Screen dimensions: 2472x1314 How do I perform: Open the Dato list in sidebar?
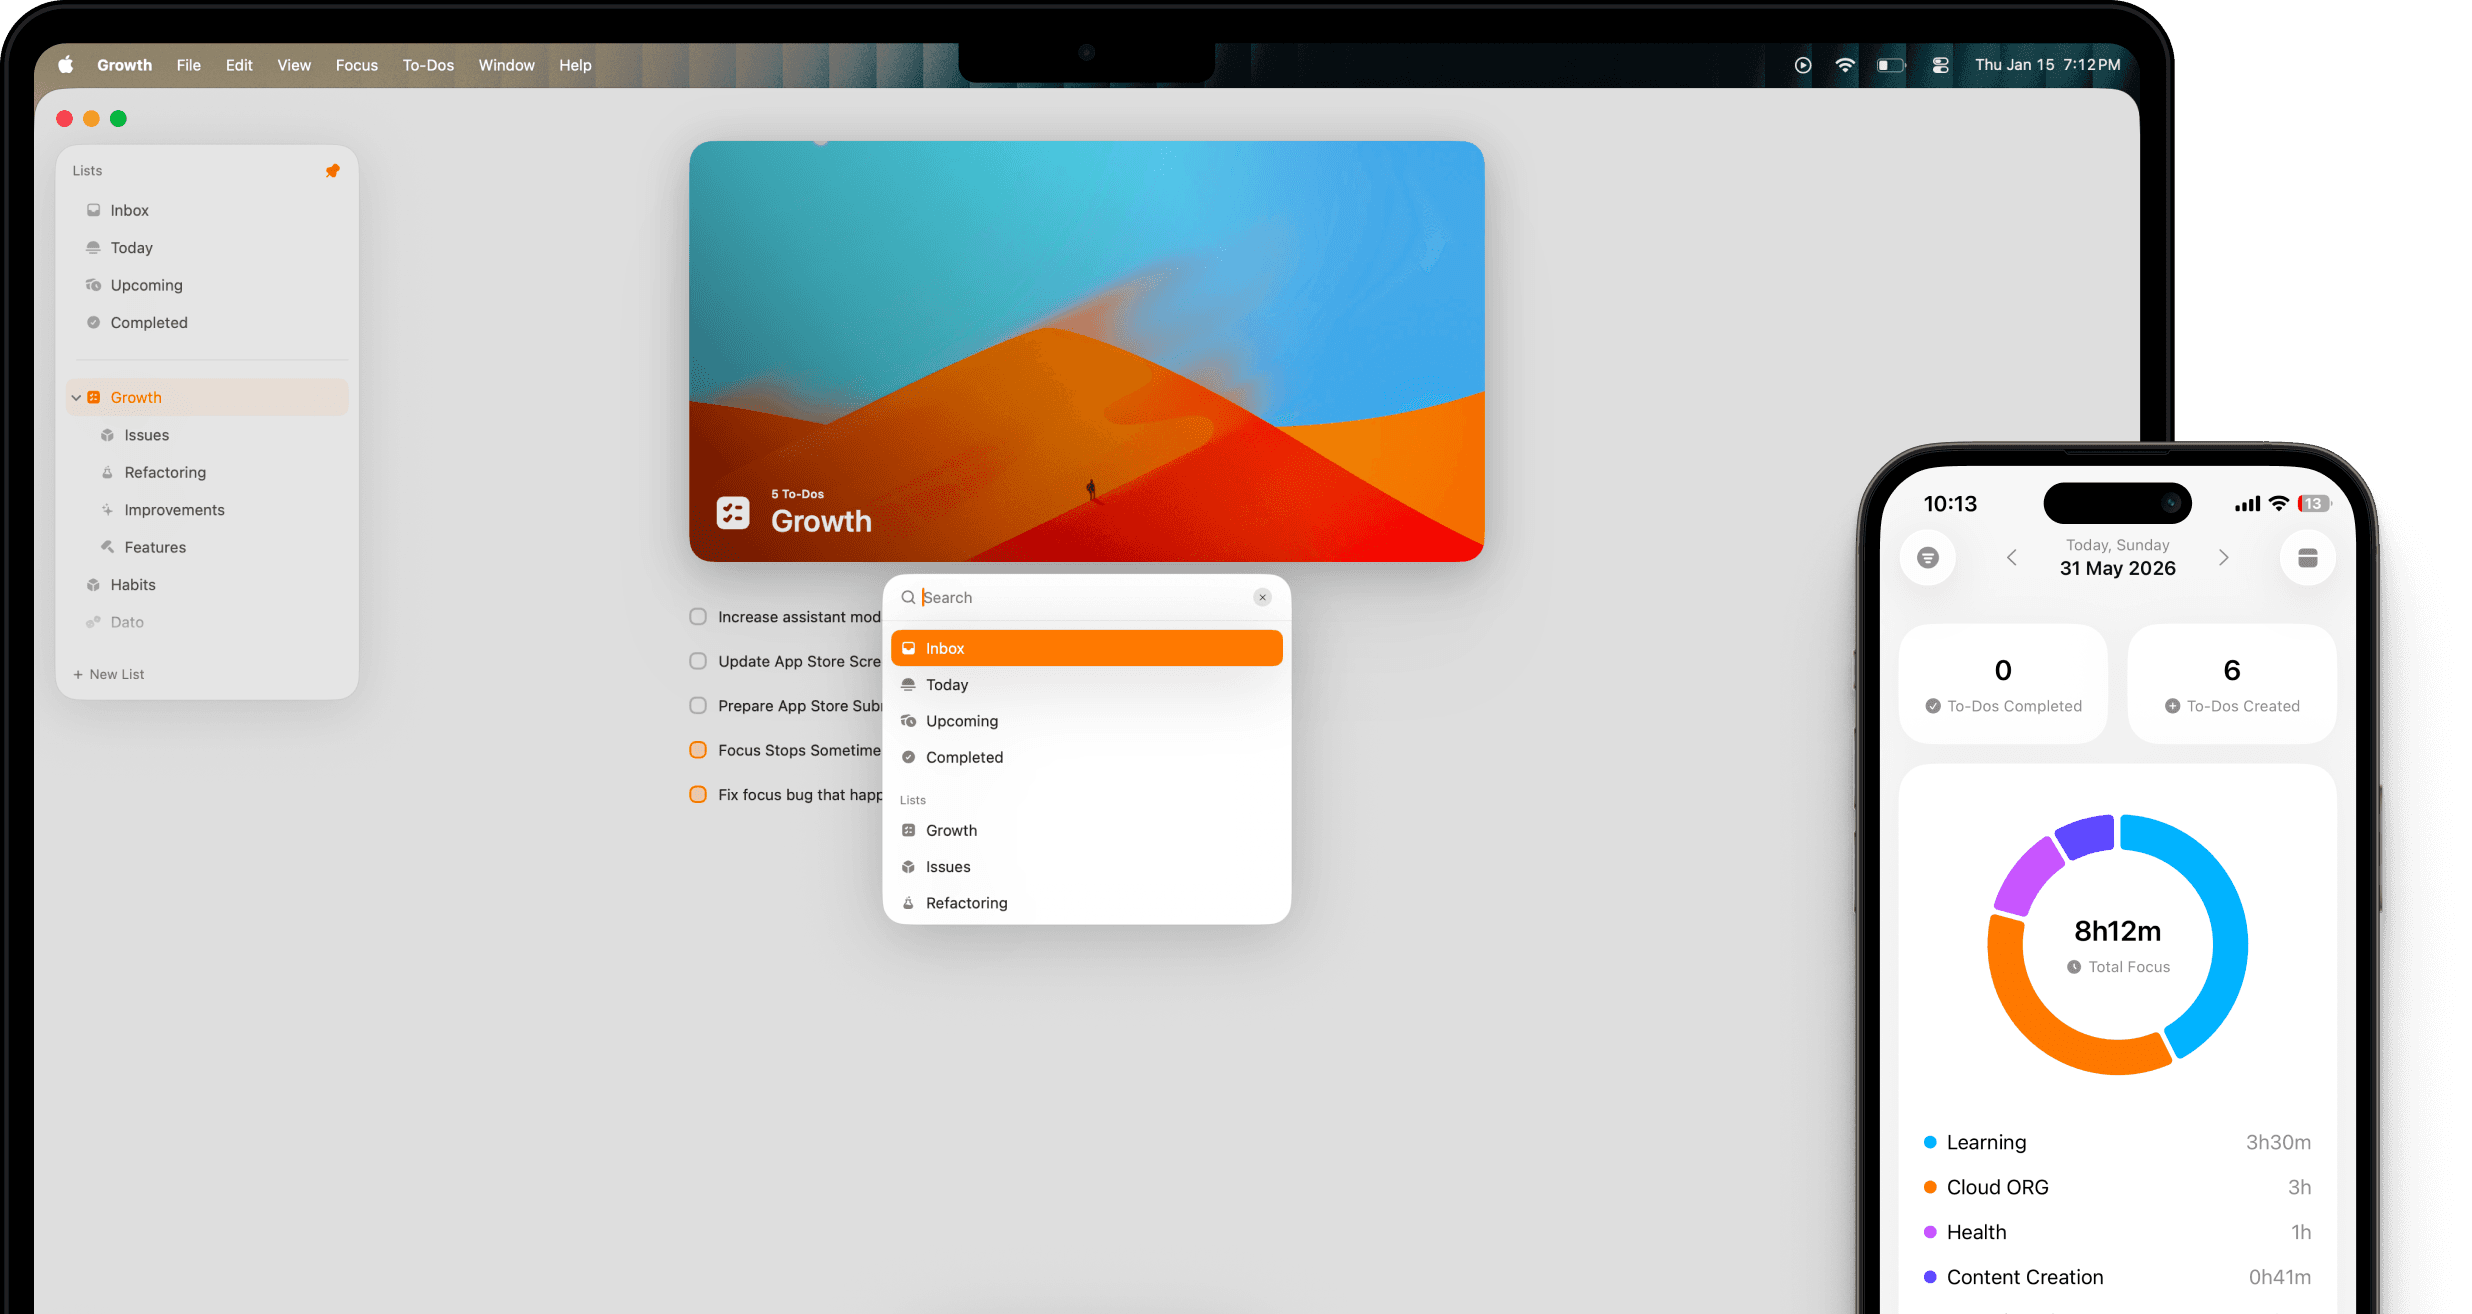point(207,622)
